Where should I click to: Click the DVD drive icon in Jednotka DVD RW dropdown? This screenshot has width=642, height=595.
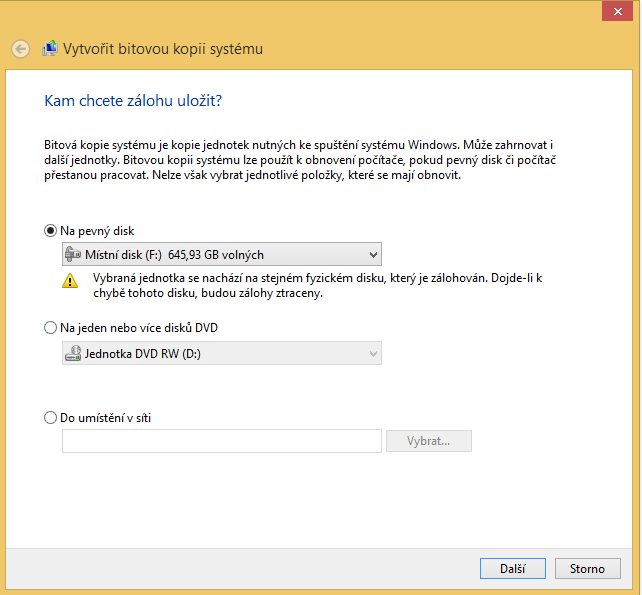tap(73, 353)
